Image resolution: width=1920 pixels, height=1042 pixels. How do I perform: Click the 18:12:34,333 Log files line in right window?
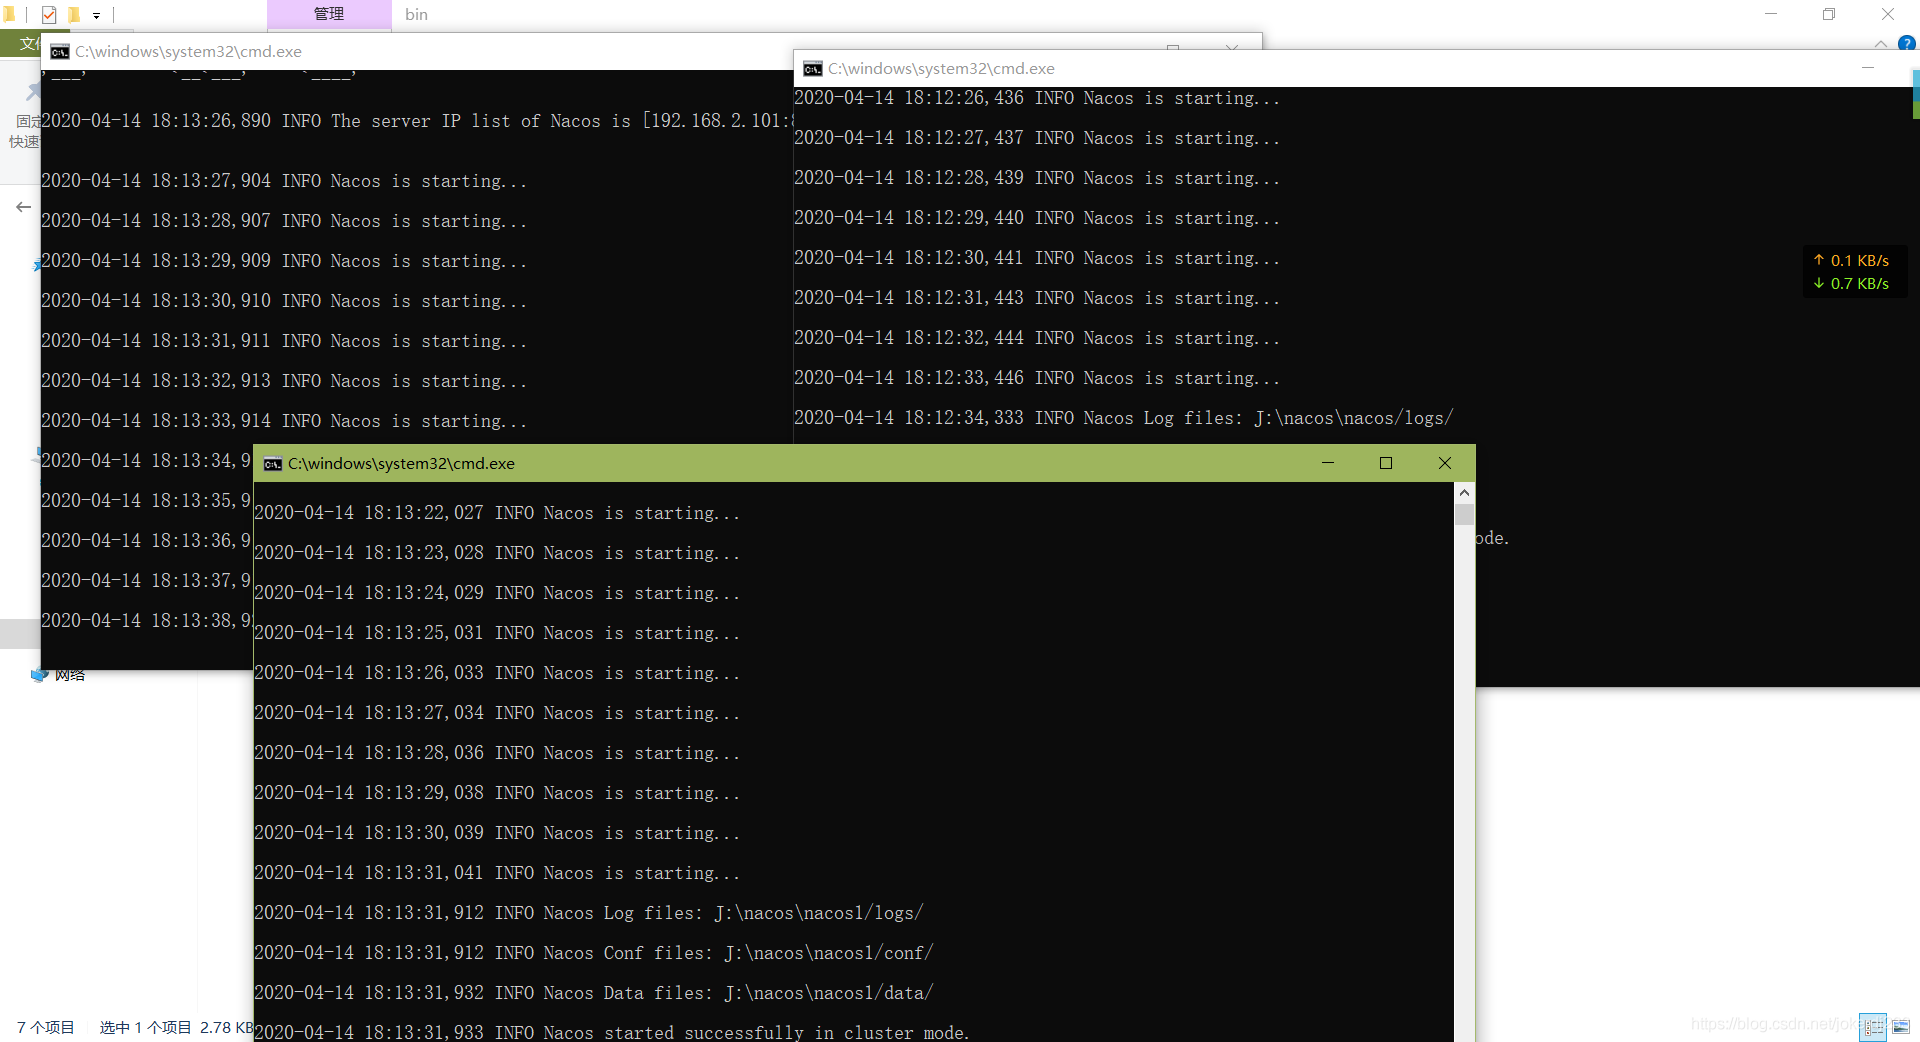[x=1124, y=418]
